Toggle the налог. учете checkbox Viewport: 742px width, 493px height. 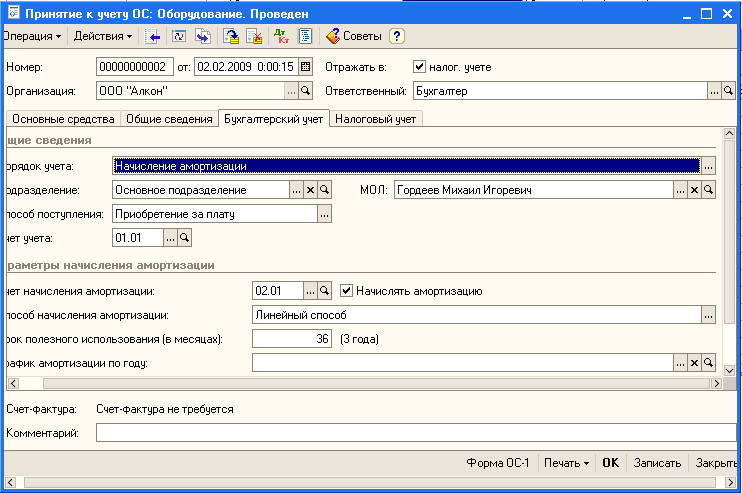tap(420, 67)
